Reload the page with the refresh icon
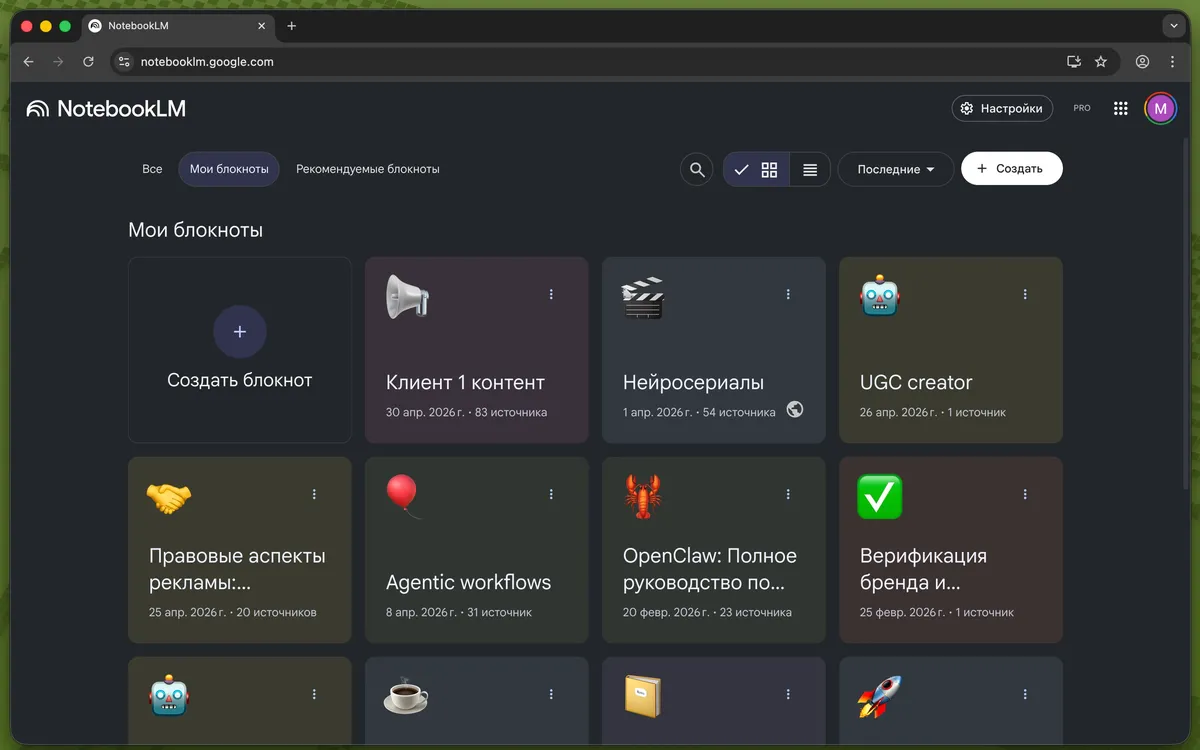 click(x=88, y=61)
